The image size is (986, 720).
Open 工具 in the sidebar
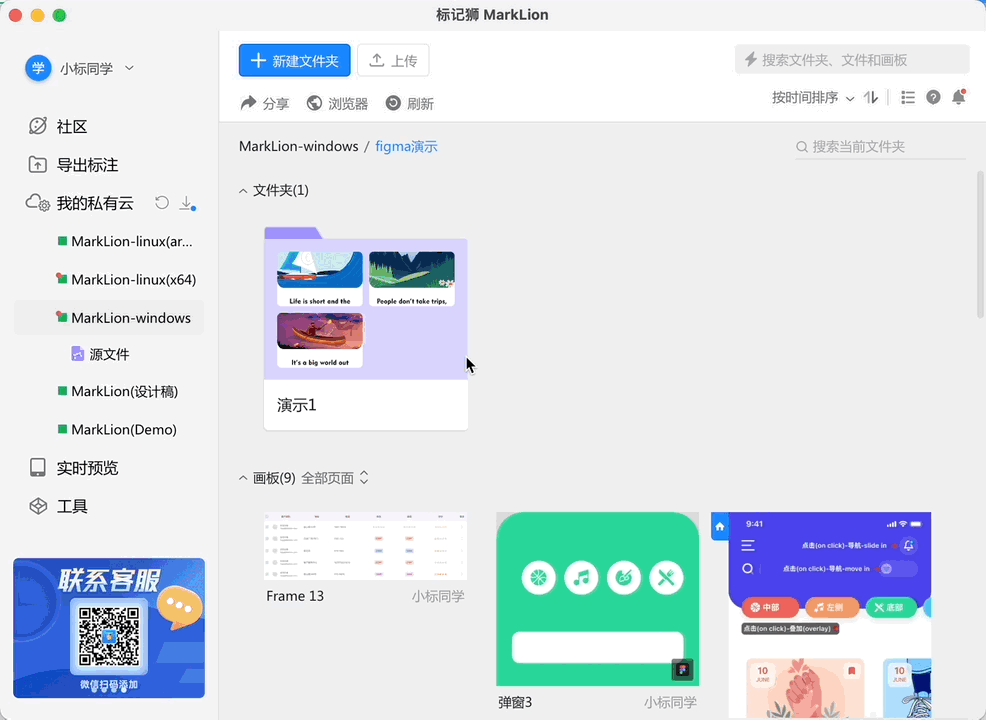(x=71, y=506)
